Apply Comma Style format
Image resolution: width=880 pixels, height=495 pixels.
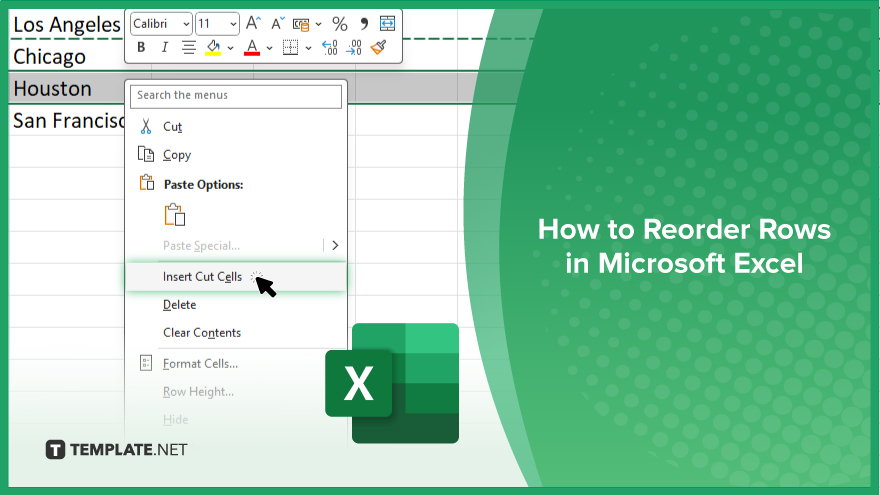pyautogui.click(x=364, y=24)
